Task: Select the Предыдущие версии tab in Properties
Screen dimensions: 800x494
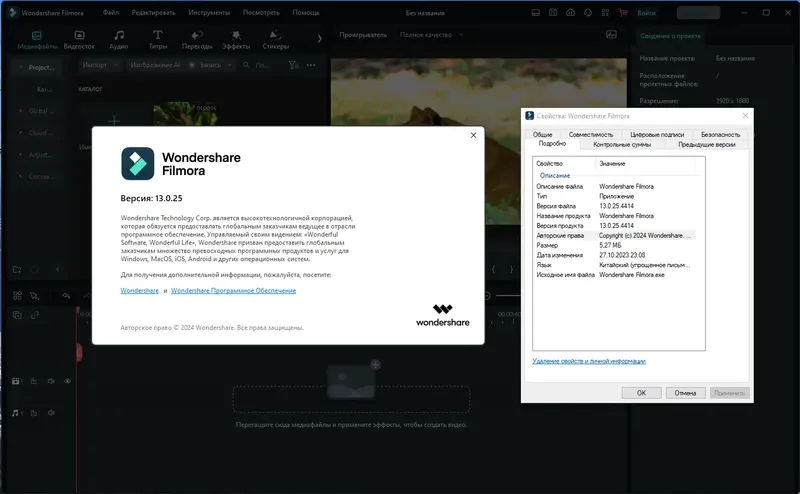Action: 706,144
